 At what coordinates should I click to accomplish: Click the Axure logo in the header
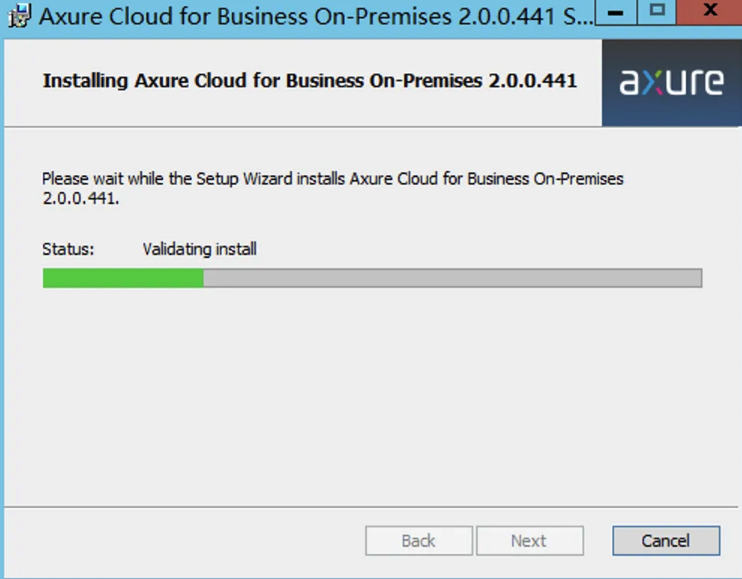[671, 82]
